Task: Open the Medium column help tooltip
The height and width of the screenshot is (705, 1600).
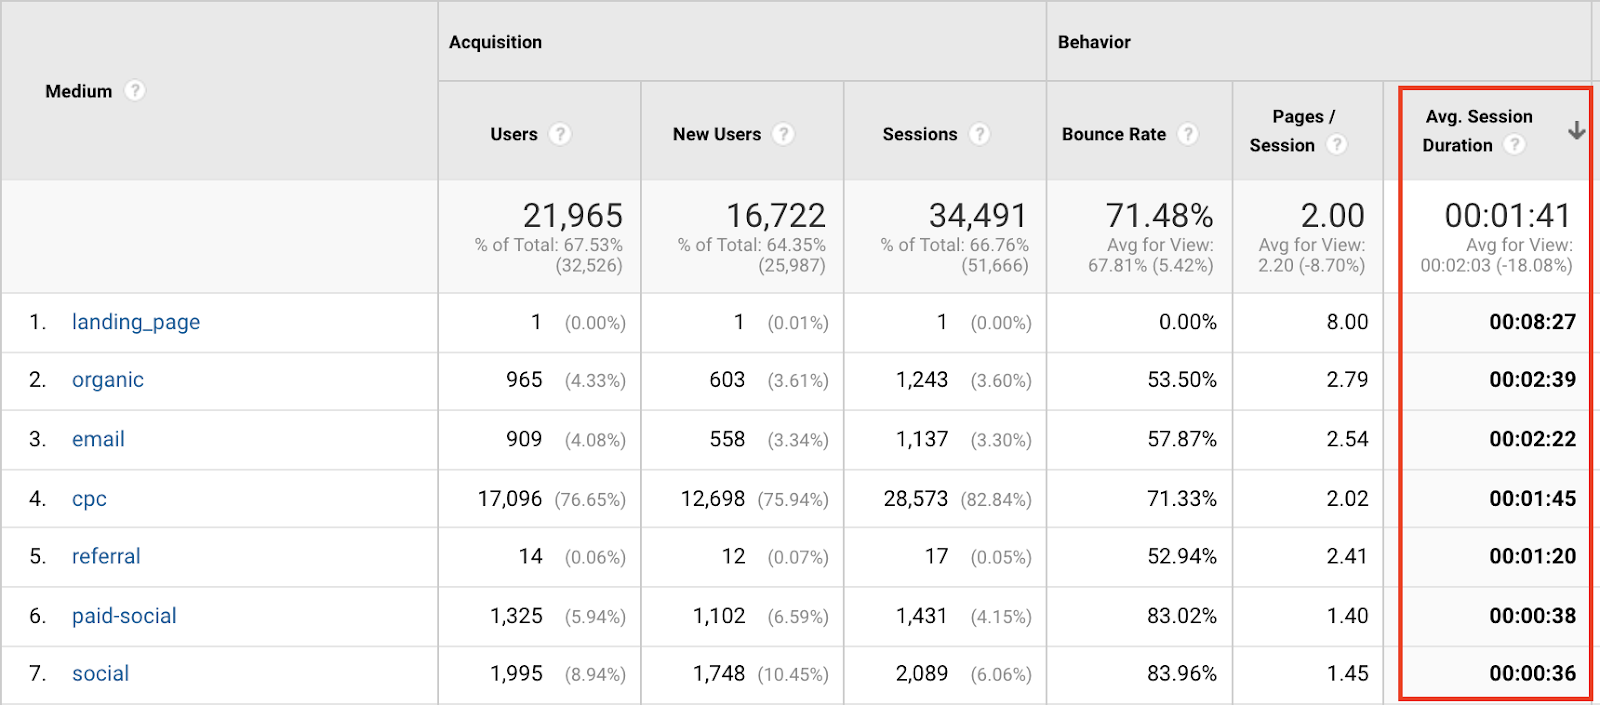Action: (x=136, y=90)
